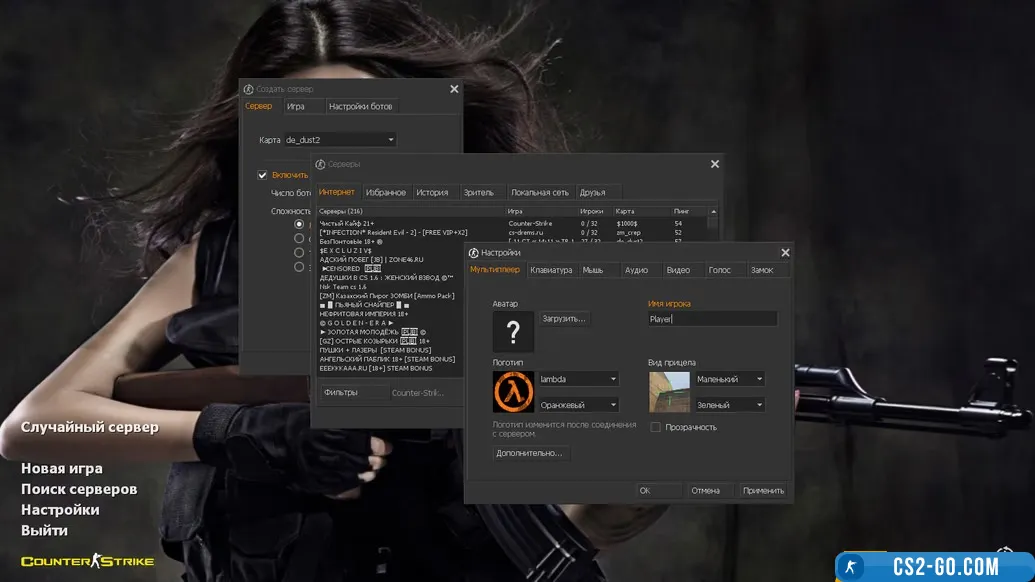Image resolution: width=1035 pixels, height=582 pixels.
Task: Click the question-mark avatar image
Action: coord(513,331)
